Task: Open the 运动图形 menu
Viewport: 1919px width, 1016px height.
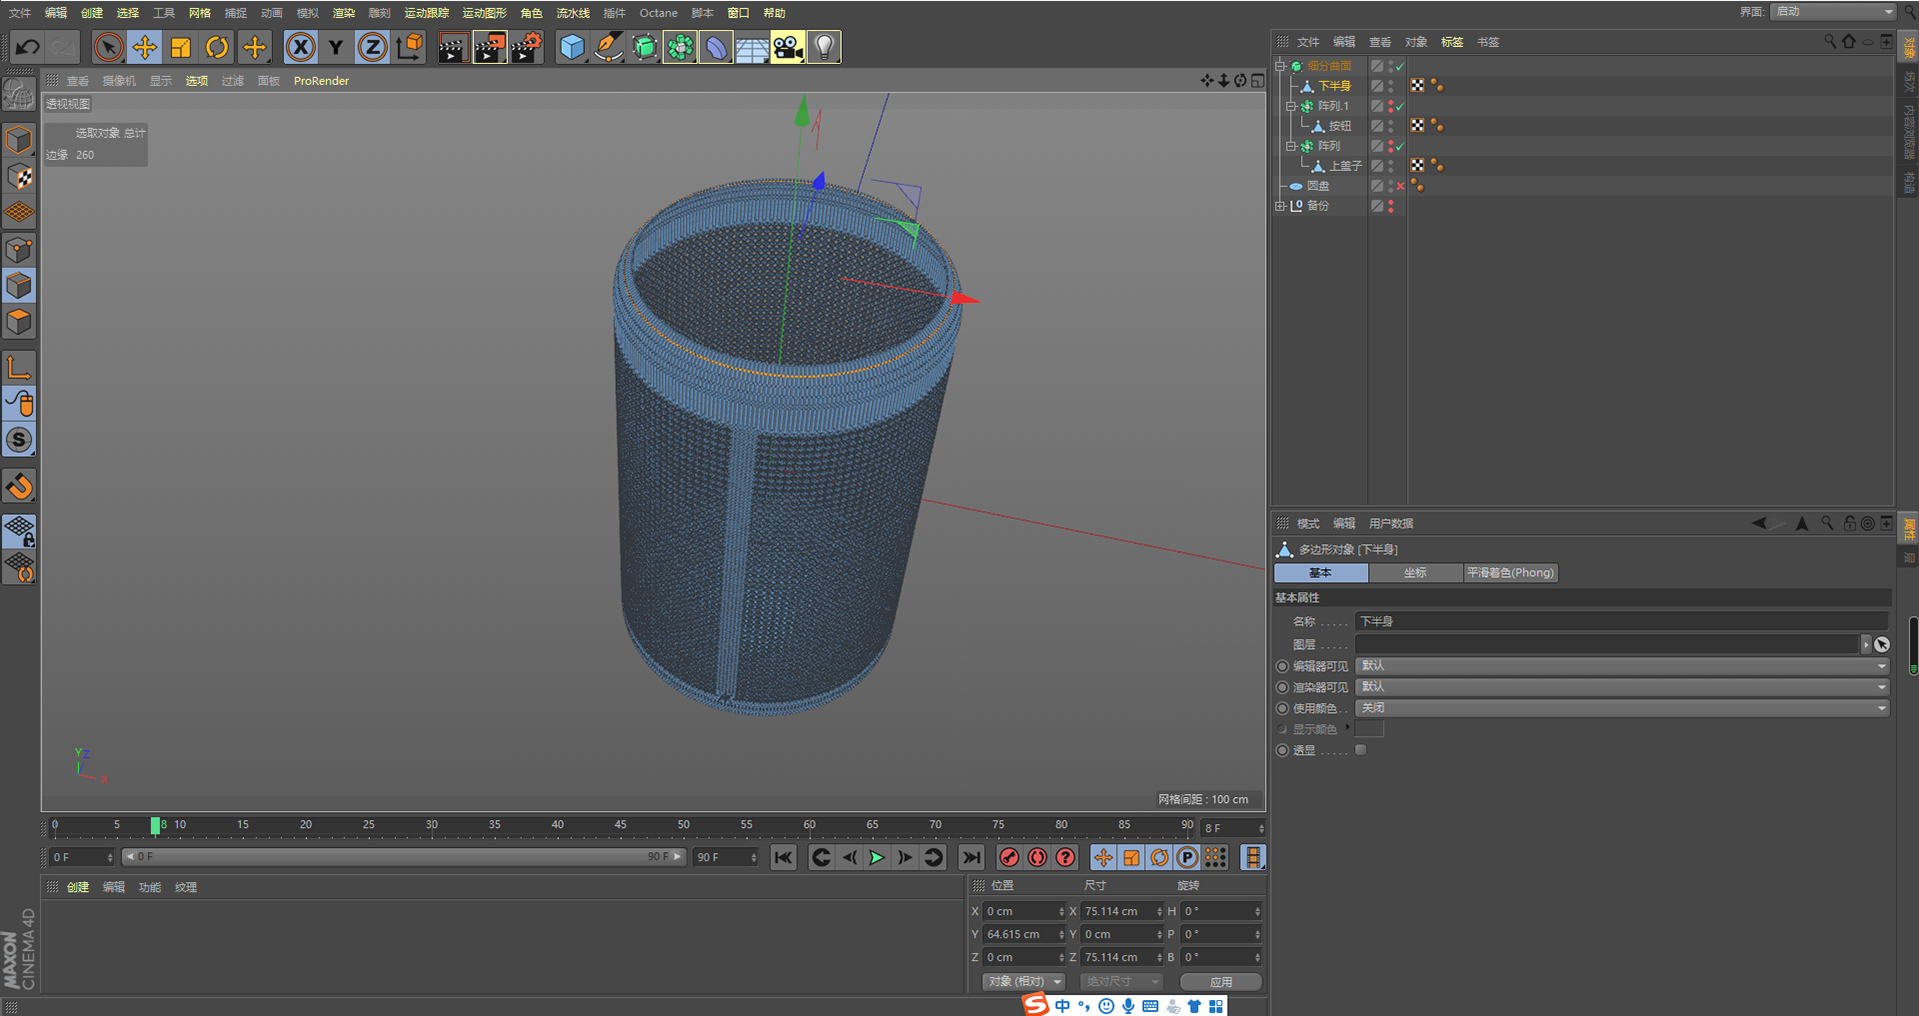Action: [x=484, y=13]
